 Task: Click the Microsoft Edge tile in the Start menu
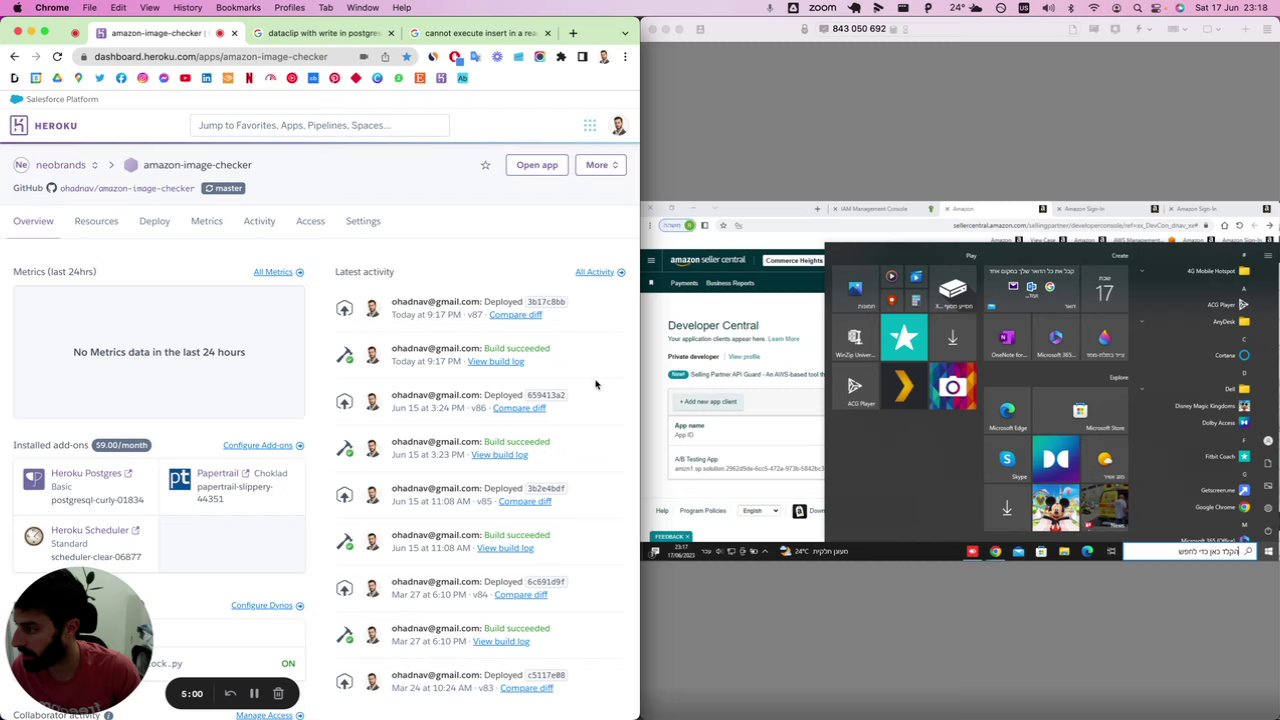[1007, 413]
